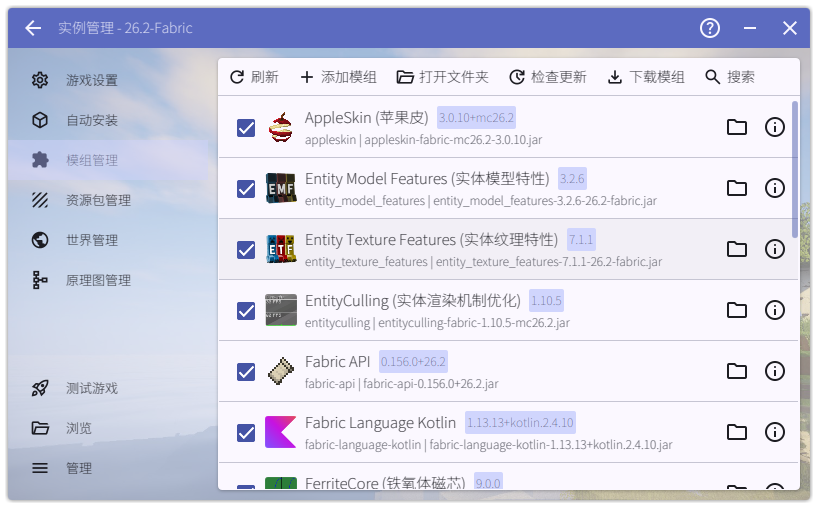
Task: Uncheck the AppleSkin mod checkbox
Action: point(246,128)
